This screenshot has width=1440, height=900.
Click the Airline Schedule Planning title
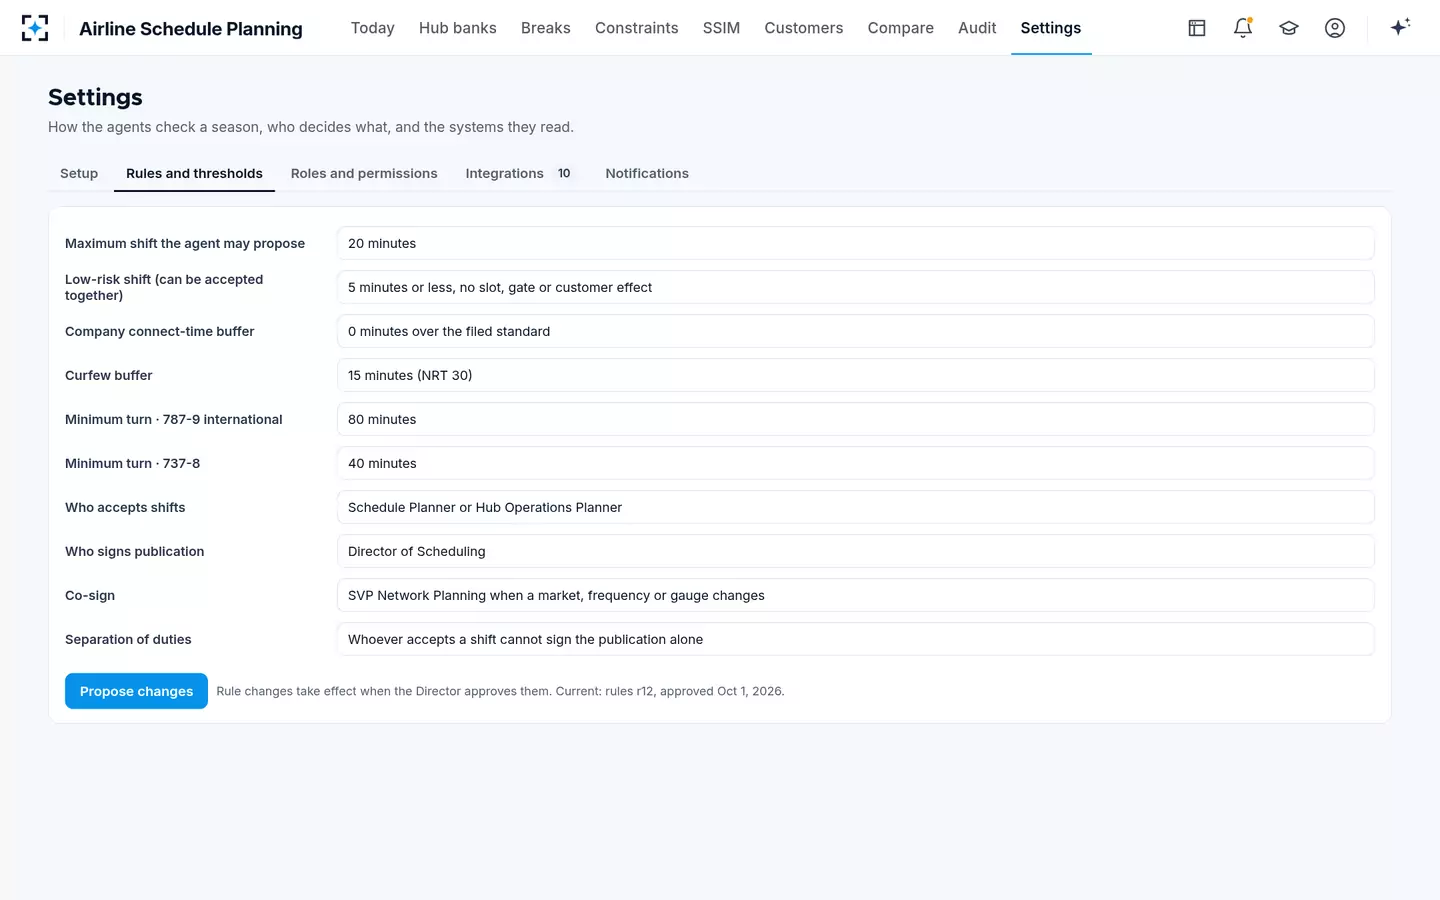pyautogui.click(x=191, y=28)
